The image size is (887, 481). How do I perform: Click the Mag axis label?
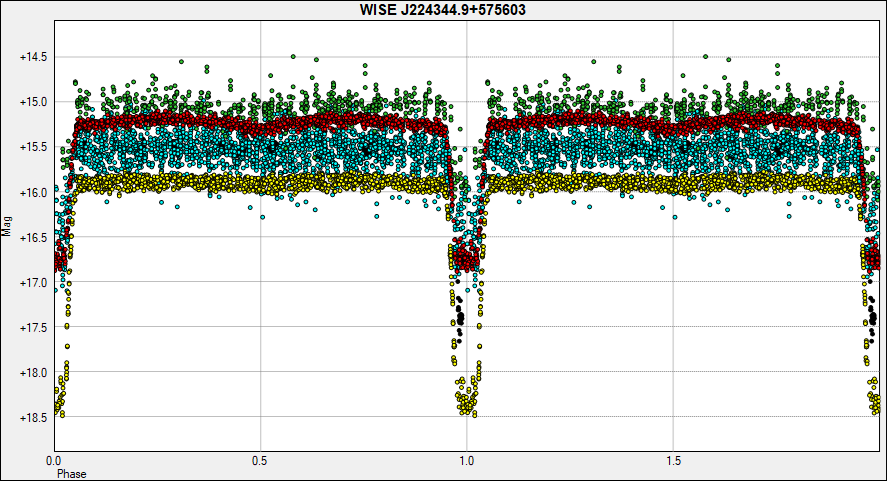(x=7, y=226)
